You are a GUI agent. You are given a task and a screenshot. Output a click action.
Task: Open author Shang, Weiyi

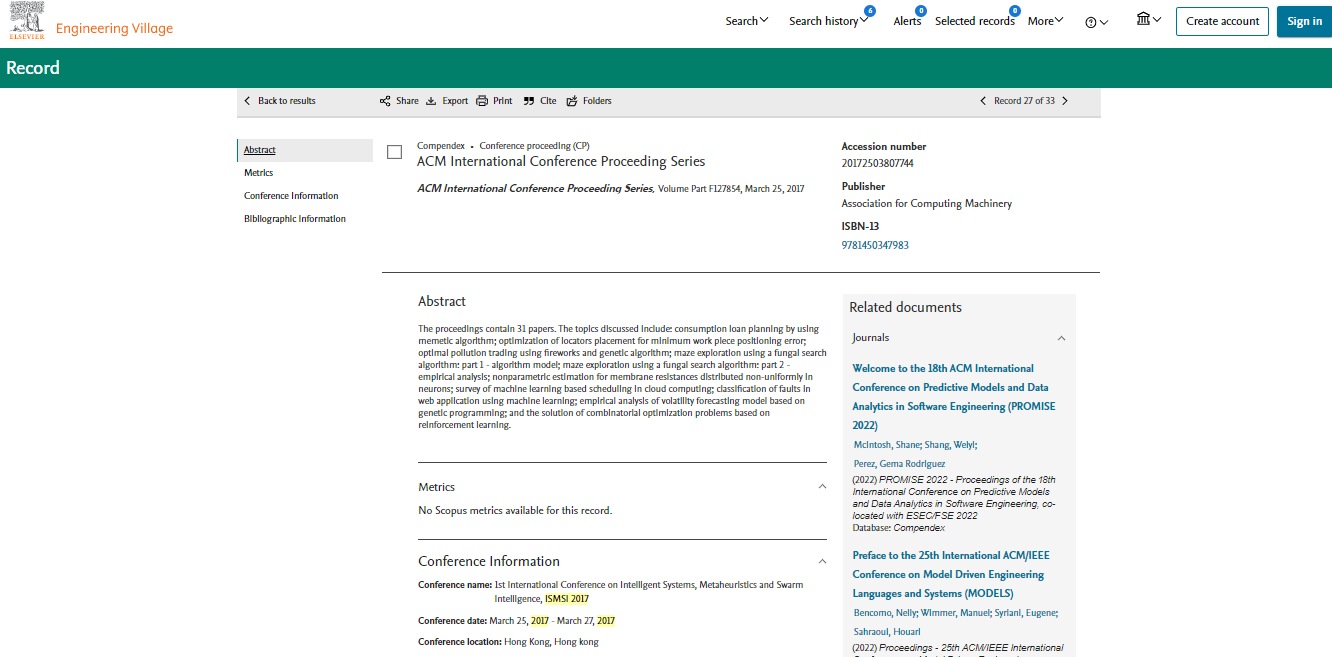[951, 445]
